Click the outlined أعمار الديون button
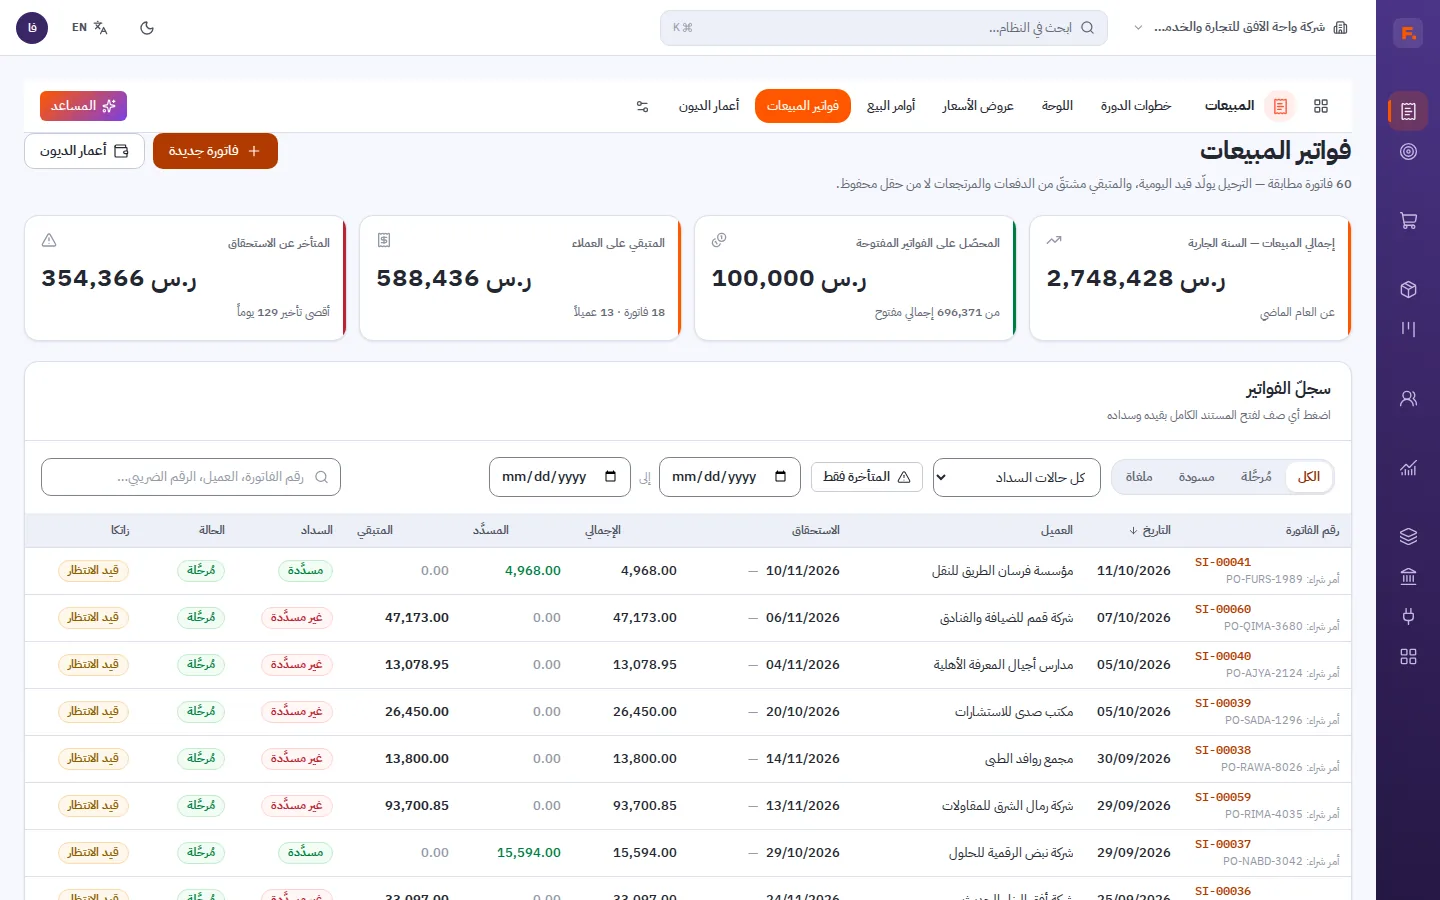The height and width of the screenshot is (900, 1440). [x=84, y=151]
